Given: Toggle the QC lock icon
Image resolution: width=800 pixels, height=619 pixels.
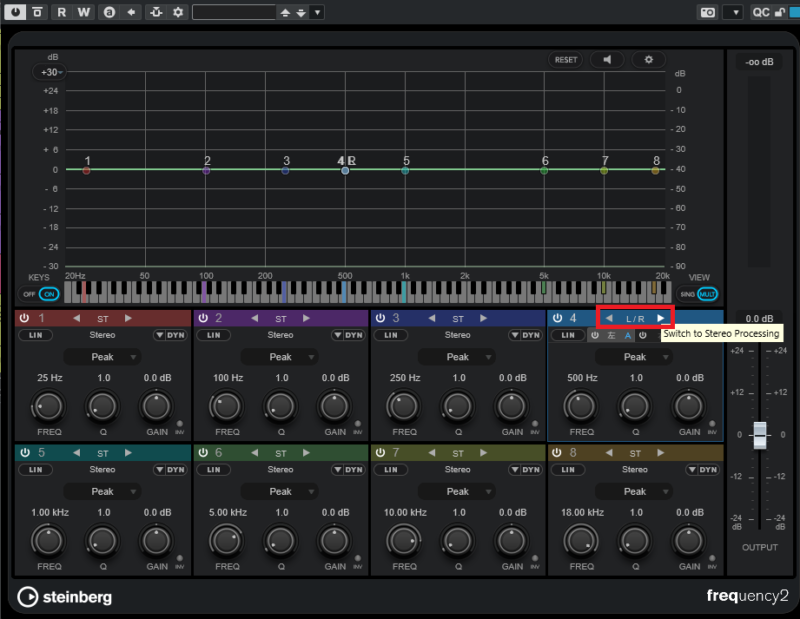Looking at the screenshot, I should [780, 12].
